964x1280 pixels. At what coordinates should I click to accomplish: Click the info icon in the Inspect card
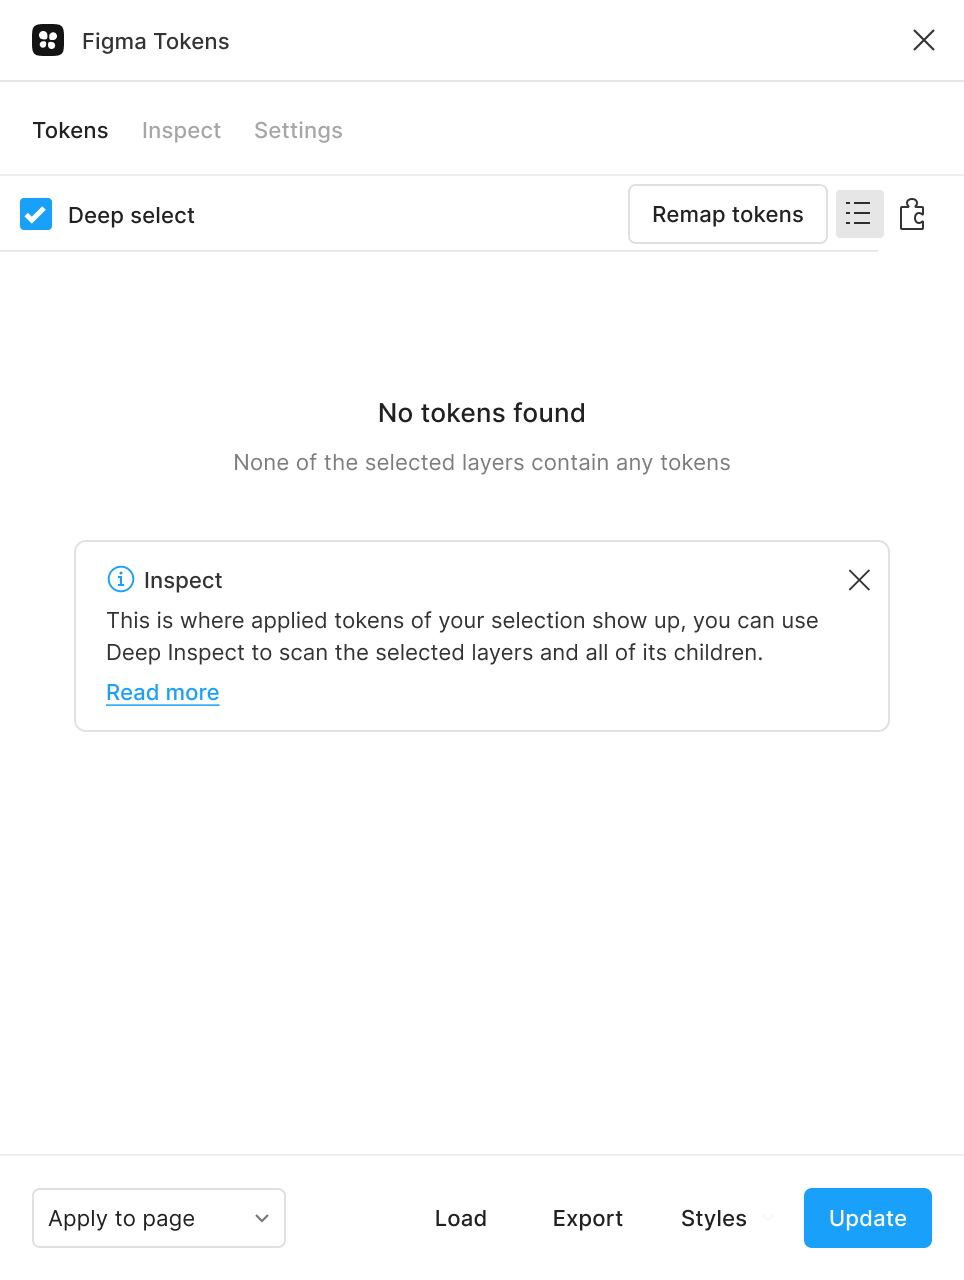(x=120, y=579)
